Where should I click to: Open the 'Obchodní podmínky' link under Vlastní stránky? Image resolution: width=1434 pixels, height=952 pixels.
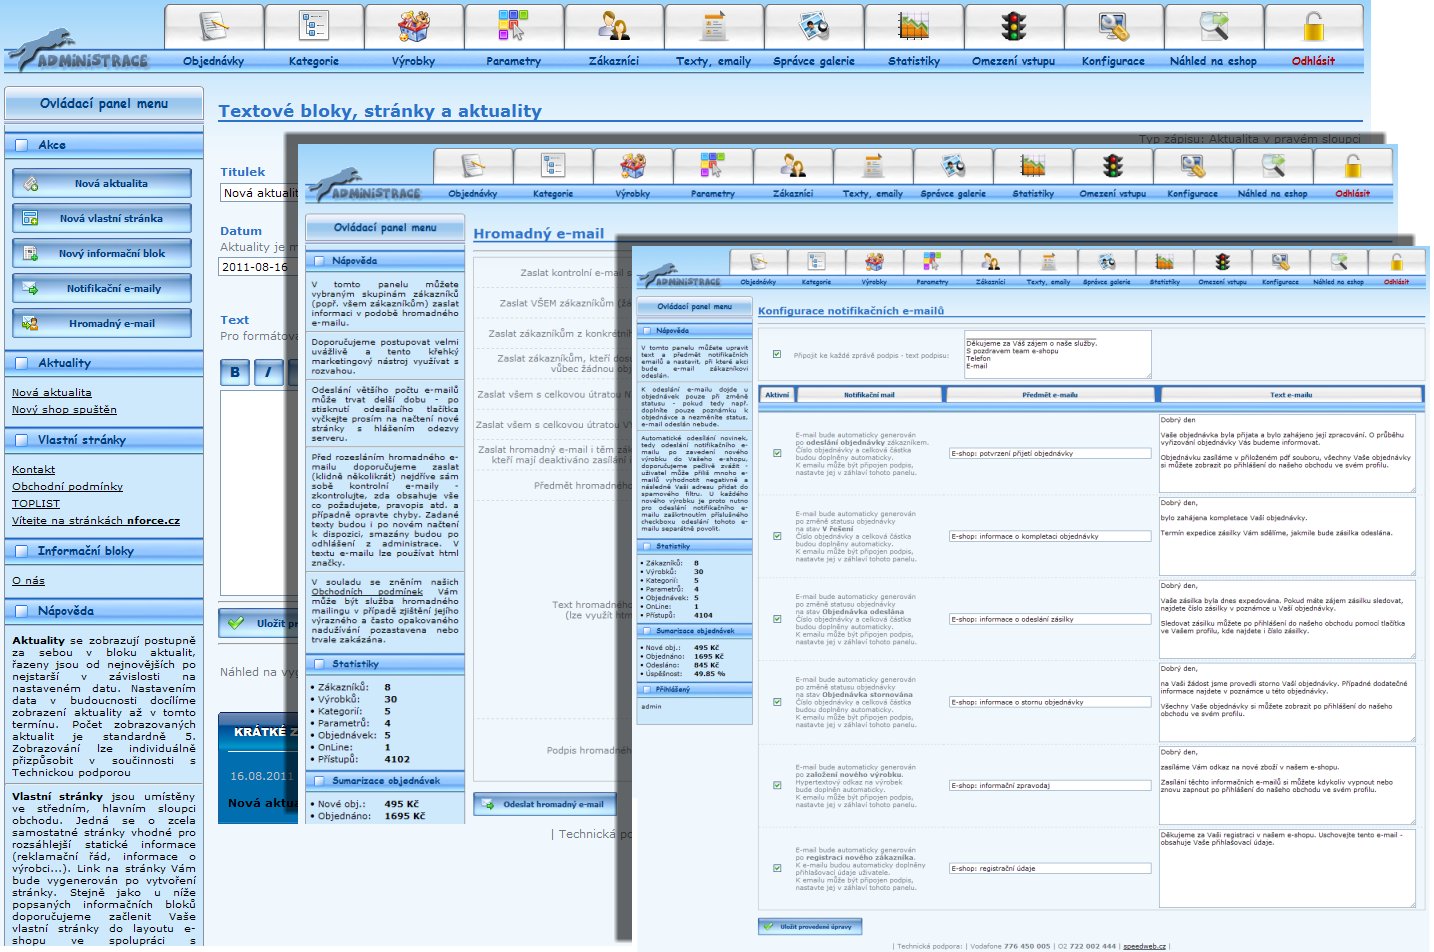pos(67,487)
